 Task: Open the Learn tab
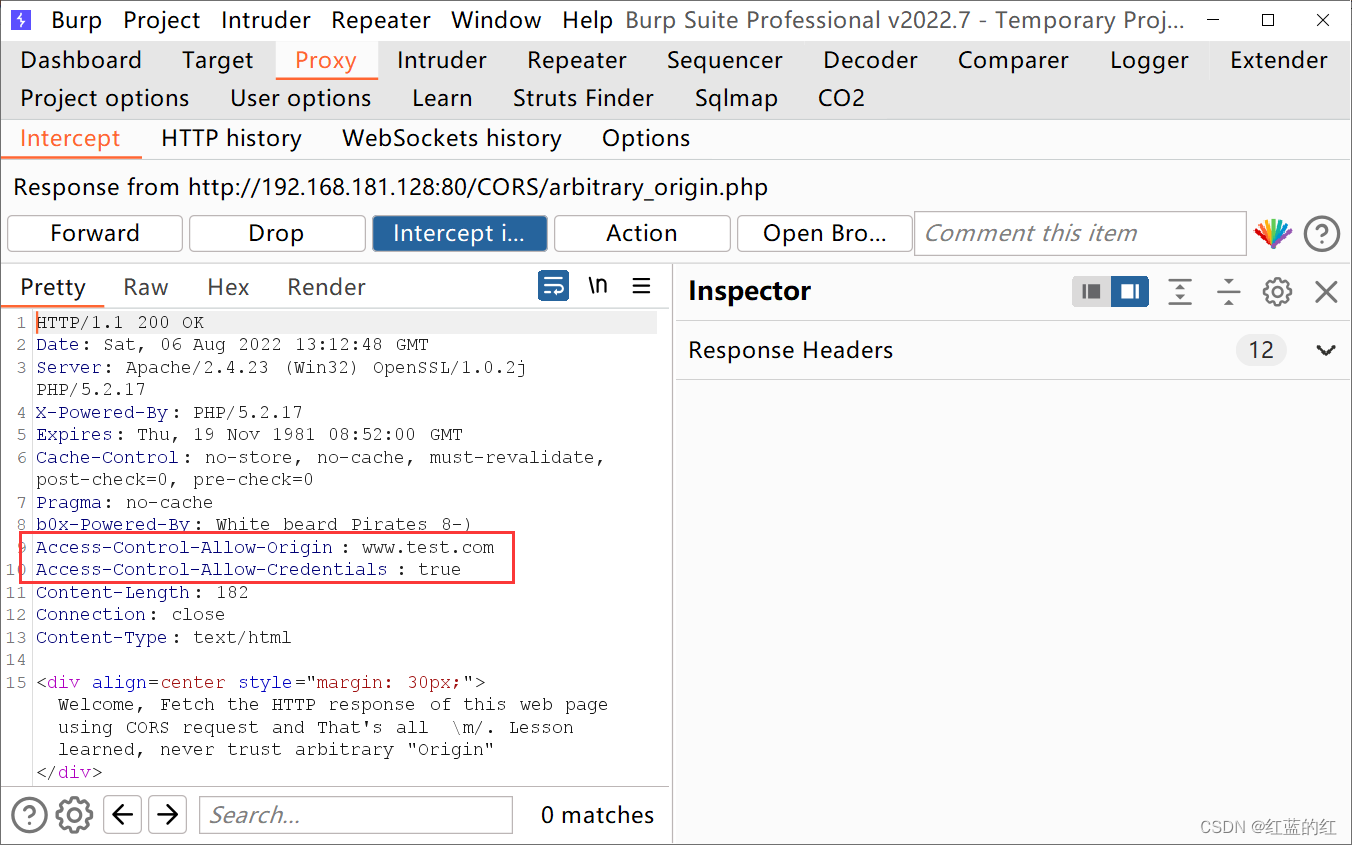[442, 98]
